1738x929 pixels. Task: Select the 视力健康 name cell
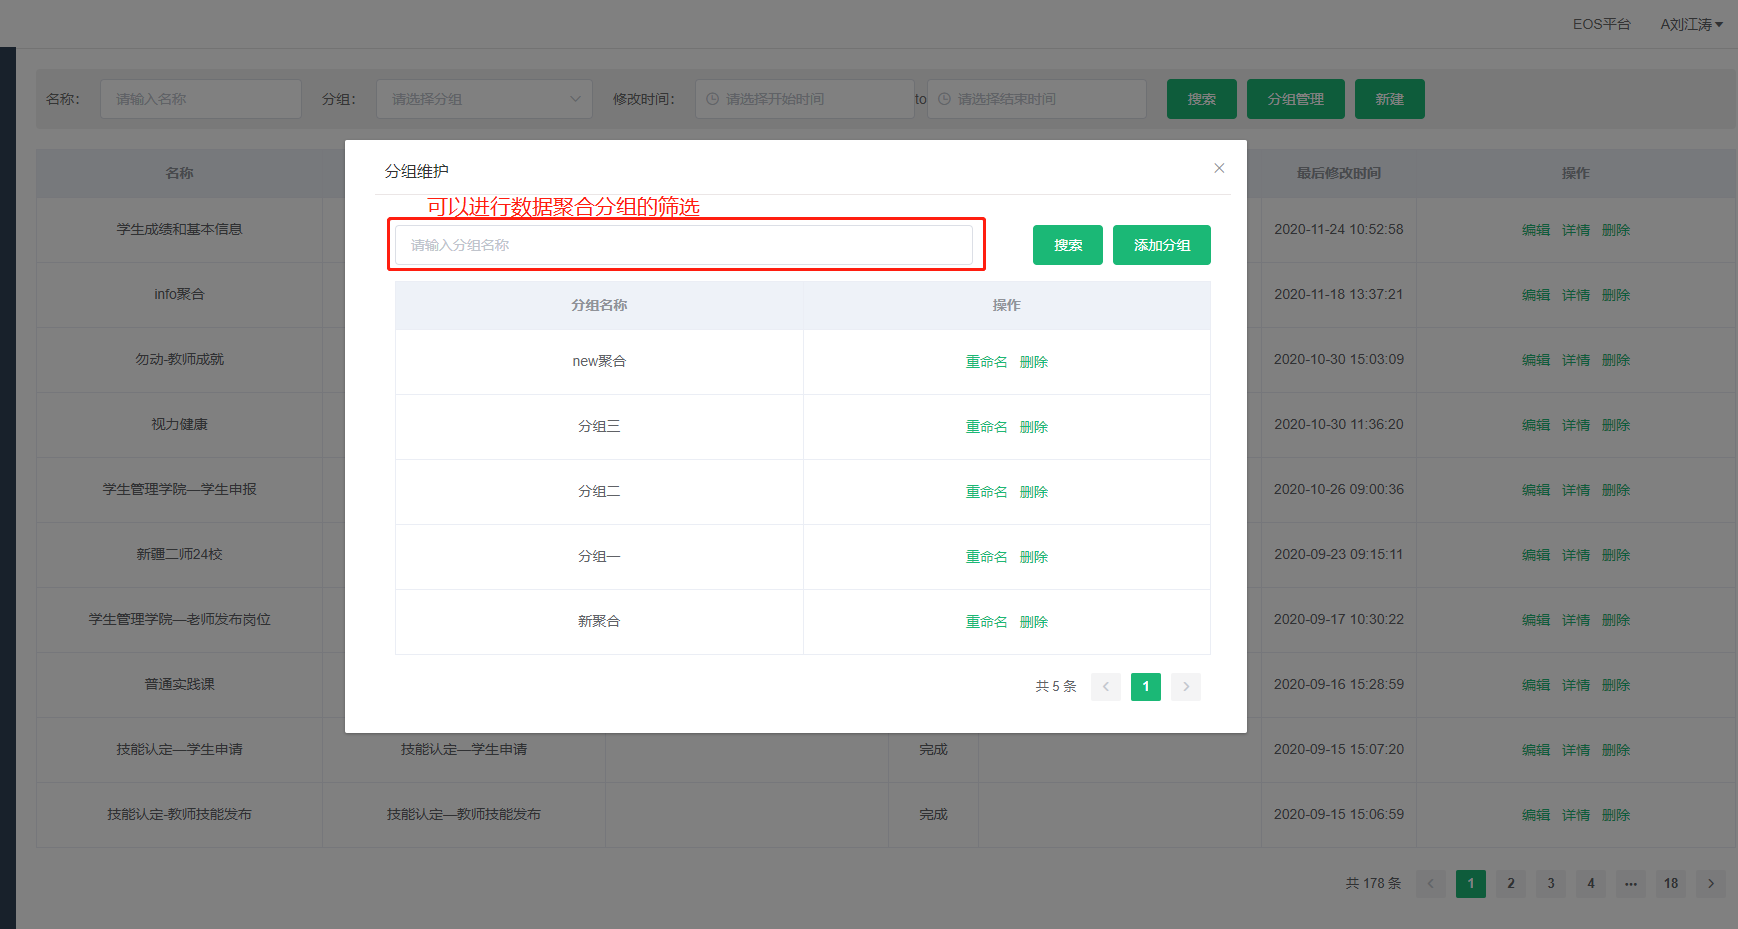(x=179, y=425)
